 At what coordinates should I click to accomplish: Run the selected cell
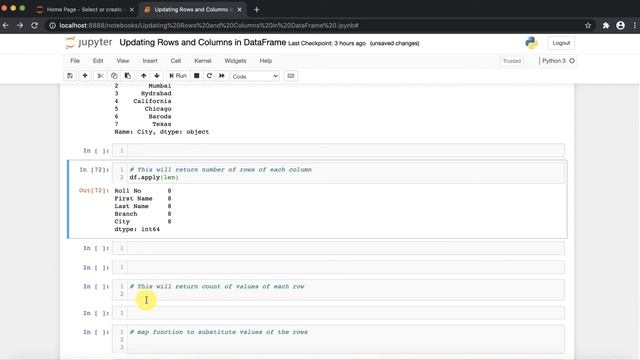point(178,76)
